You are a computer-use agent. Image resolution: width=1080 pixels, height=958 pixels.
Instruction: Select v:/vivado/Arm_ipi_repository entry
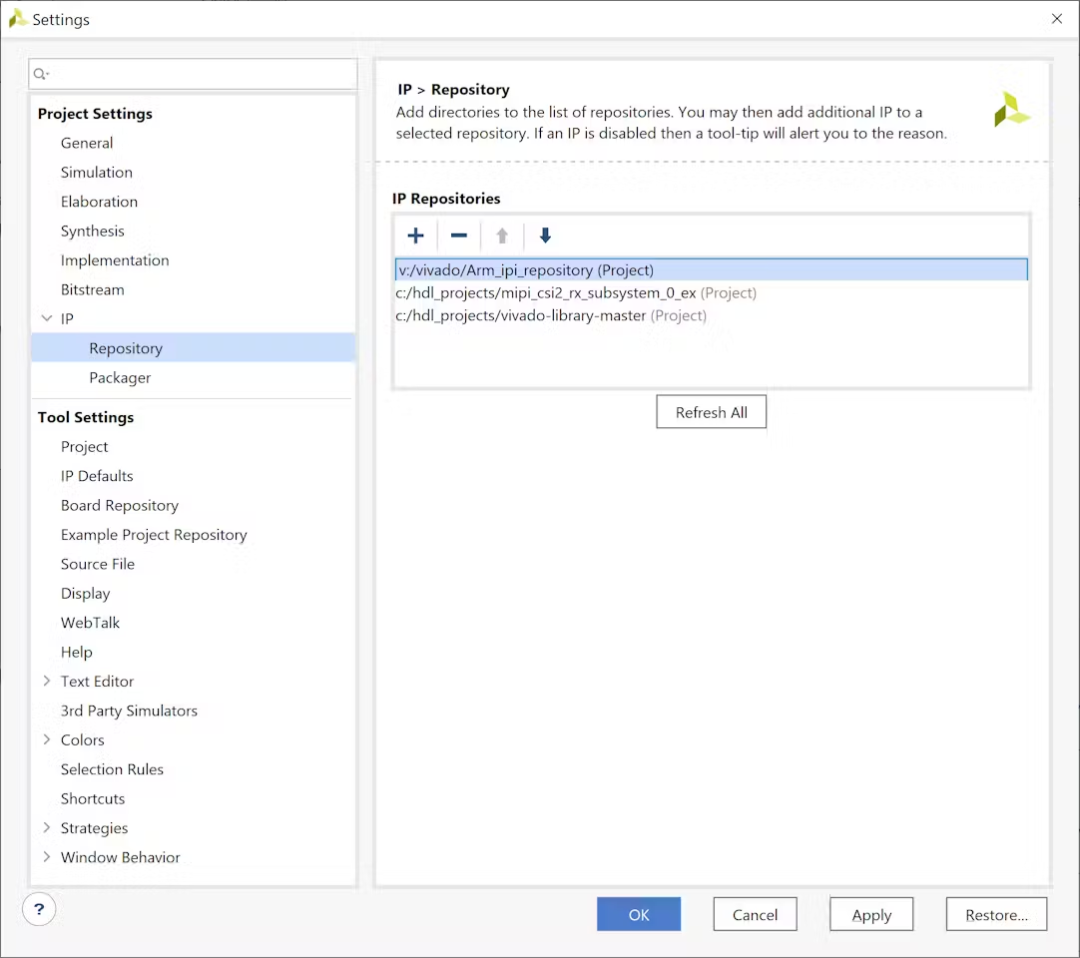coord(711,269)
